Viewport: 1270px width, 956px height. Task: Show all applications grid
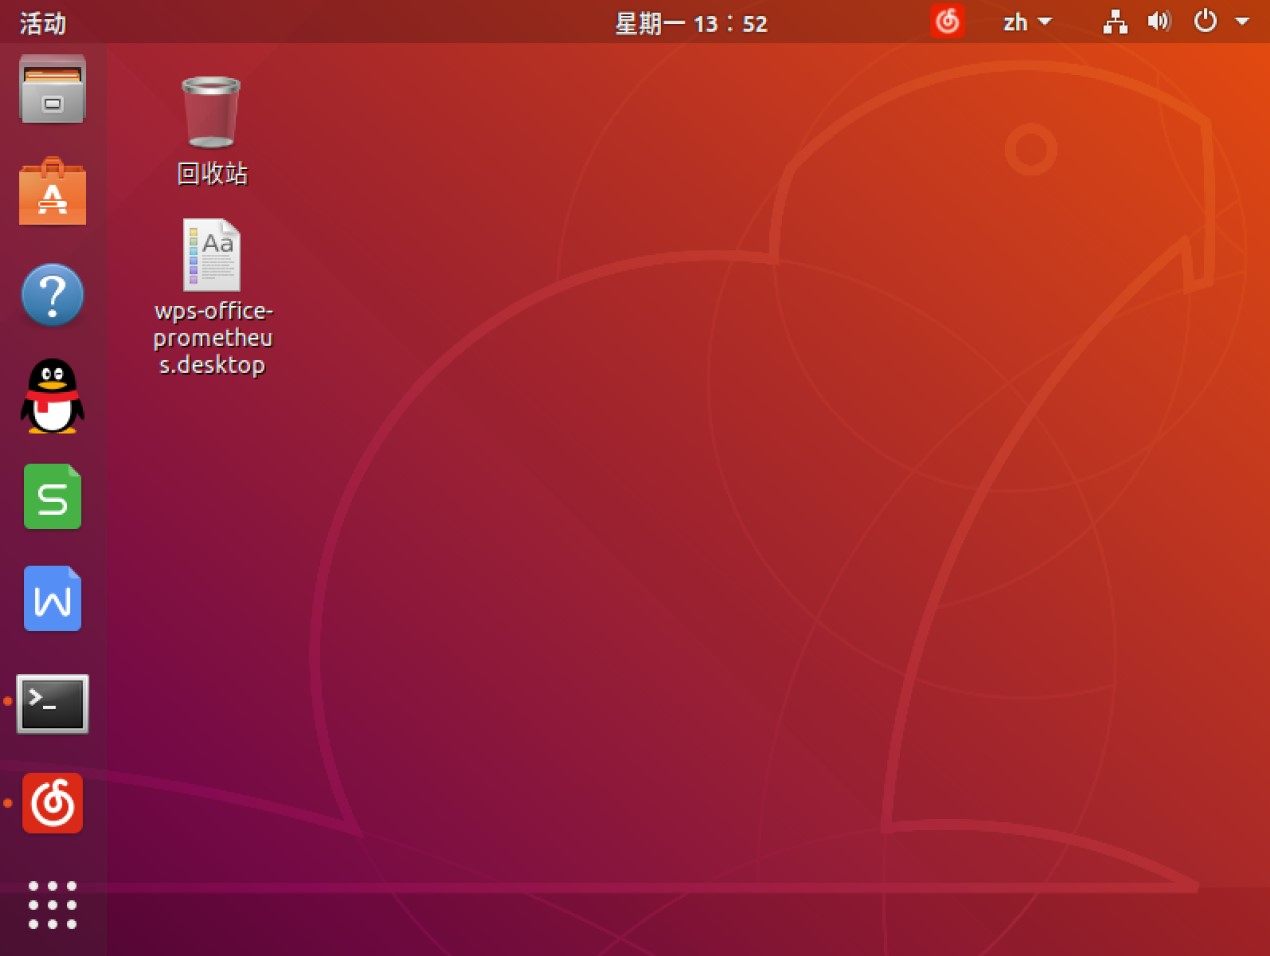(x=52, y=905)
